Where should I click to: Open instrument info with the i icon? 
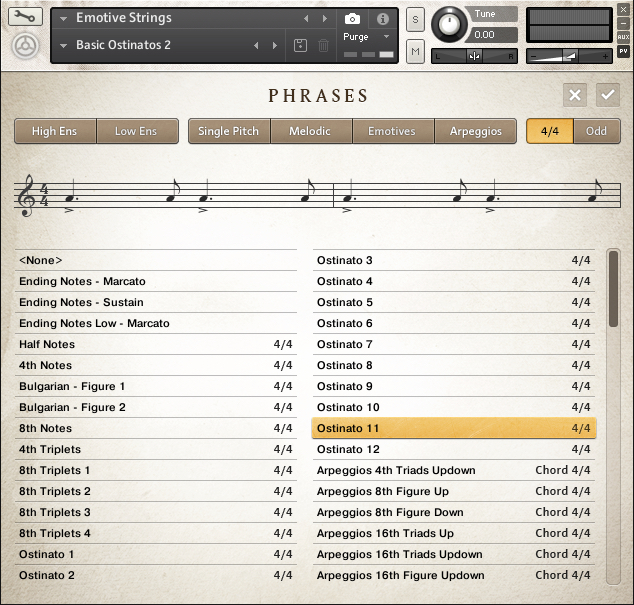coord(383,19)
